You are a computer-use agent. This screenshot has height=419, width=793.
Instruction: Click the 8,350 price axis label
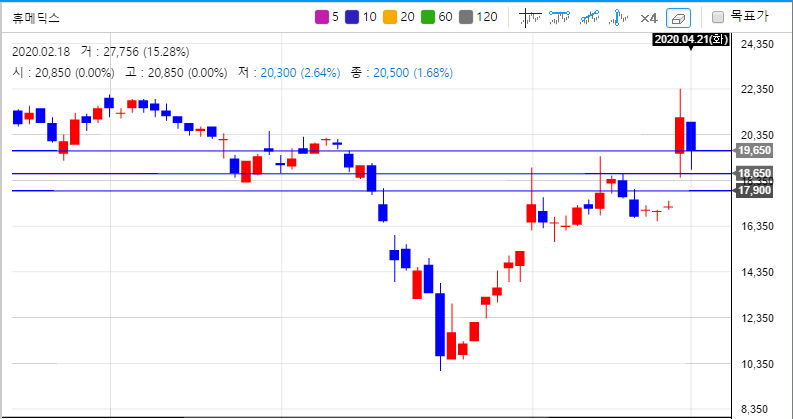[757, 409]
